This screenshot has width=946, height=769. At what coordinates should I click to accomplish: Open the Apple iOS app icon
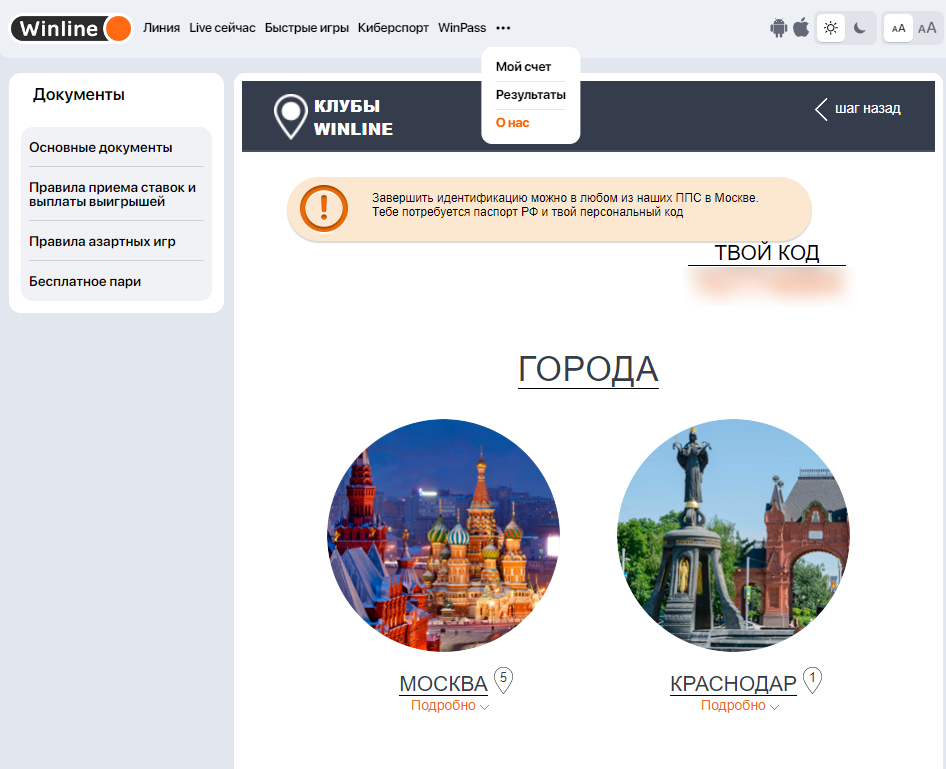(x=801, y=28)
